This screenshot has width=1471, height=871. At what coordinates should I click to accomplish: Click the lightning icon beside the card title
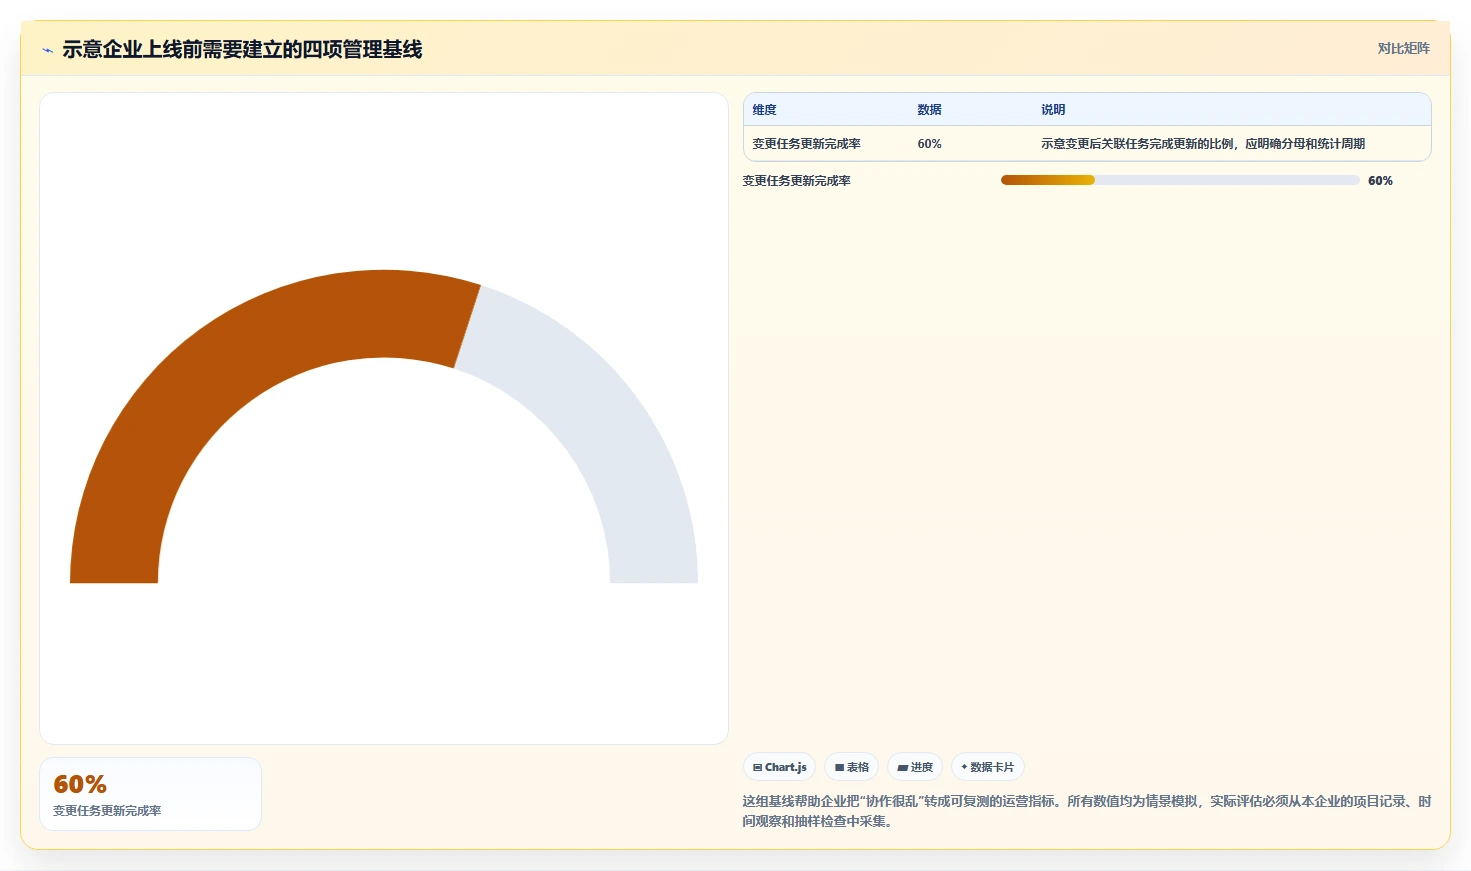point(47,50)
